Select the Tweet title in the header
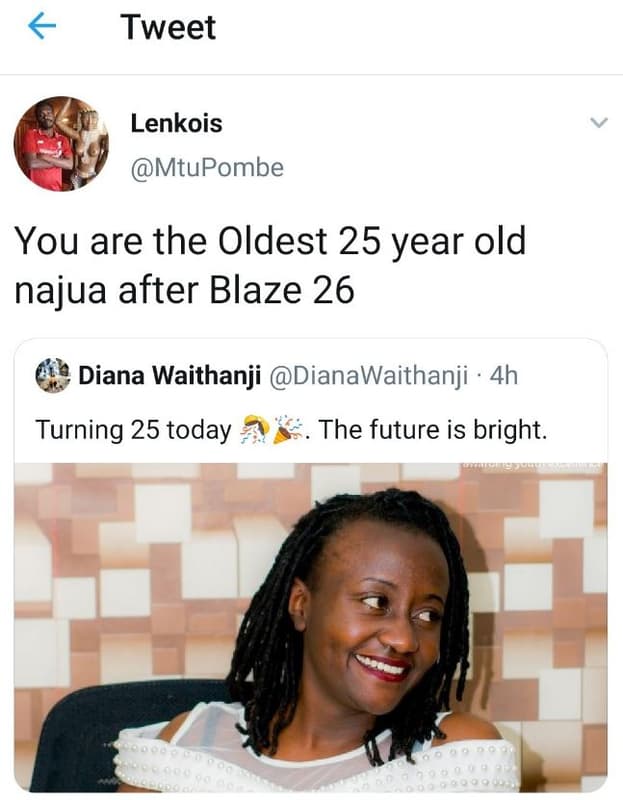 (x=169, y=26)
